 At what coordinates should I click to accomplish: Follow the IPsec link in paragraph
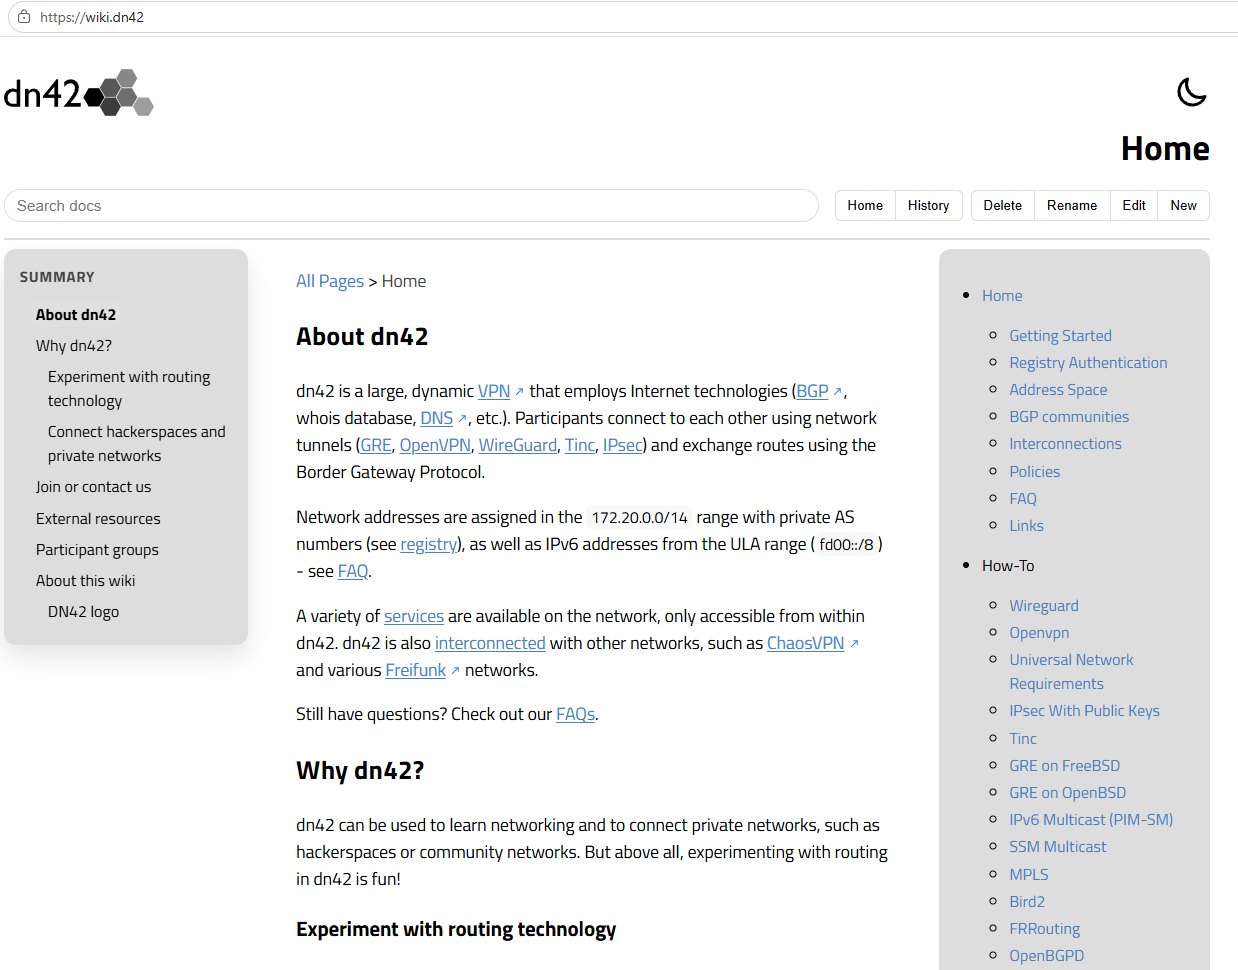coord(622,445)
